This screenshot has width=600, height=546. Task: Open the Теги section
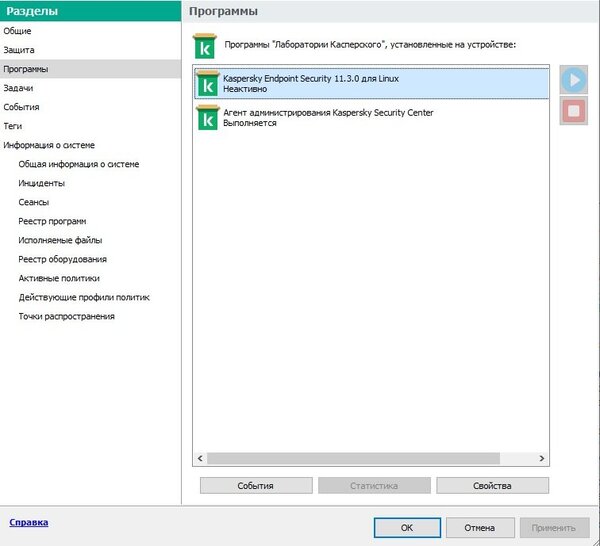click(13, 126)
